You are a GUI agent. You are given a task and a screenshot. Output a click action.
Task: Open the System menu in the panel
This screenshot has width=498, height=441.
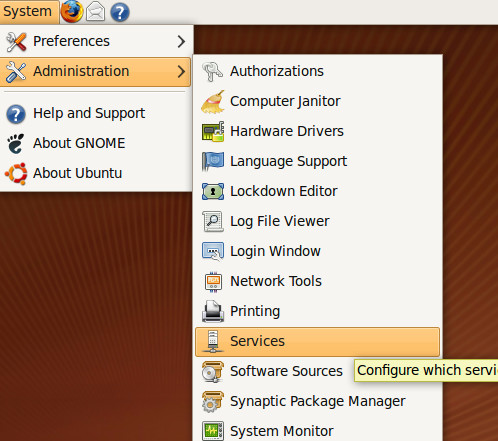(29, 12)
